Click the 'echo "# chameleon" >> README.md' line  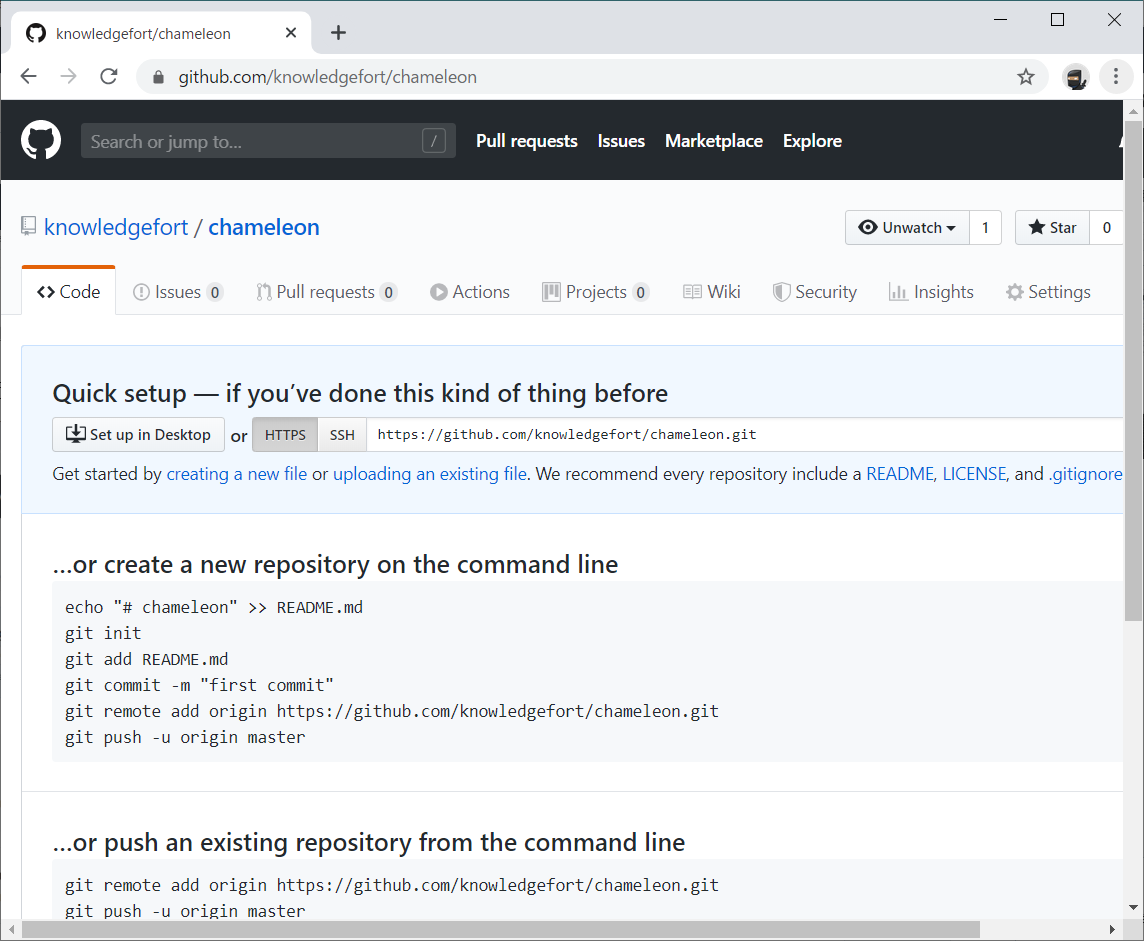(214, 608)
